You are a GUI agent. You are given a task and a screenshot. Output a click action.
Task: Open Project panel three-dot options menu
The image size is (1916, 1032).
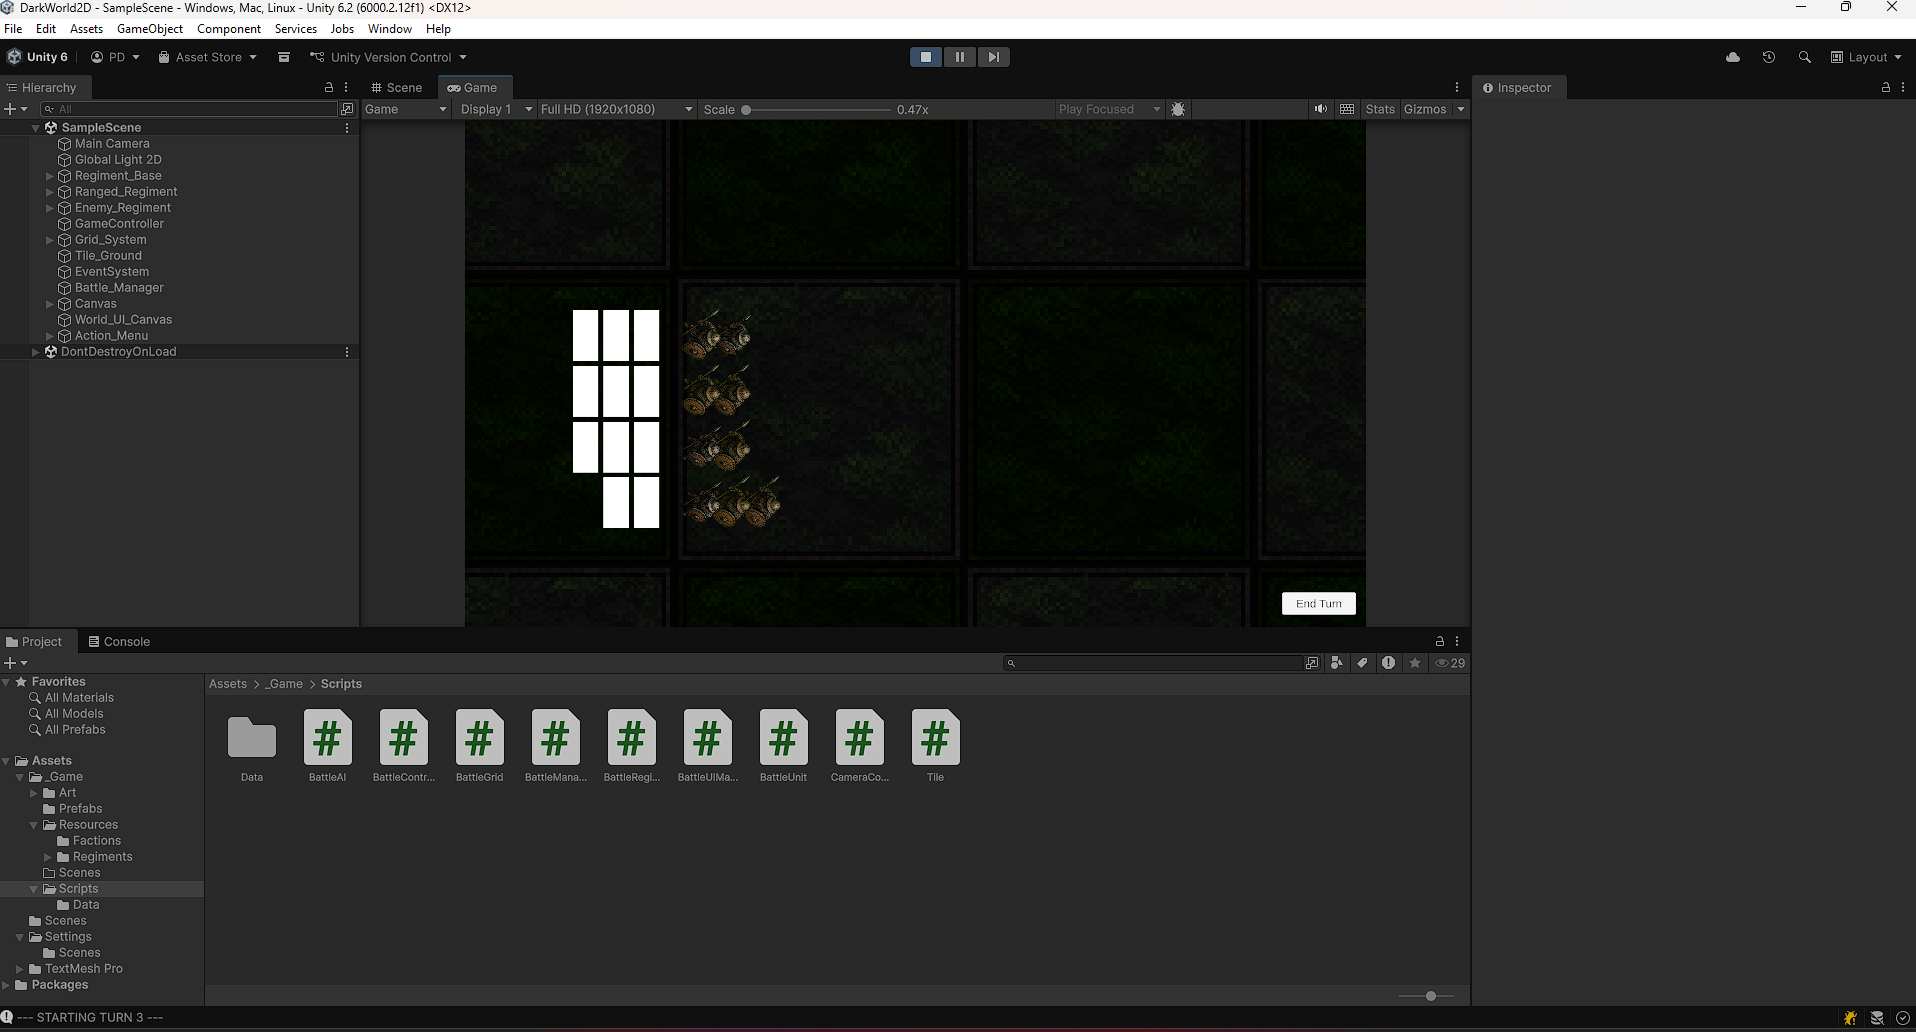pyautogui.click(x=1457, y=641)
